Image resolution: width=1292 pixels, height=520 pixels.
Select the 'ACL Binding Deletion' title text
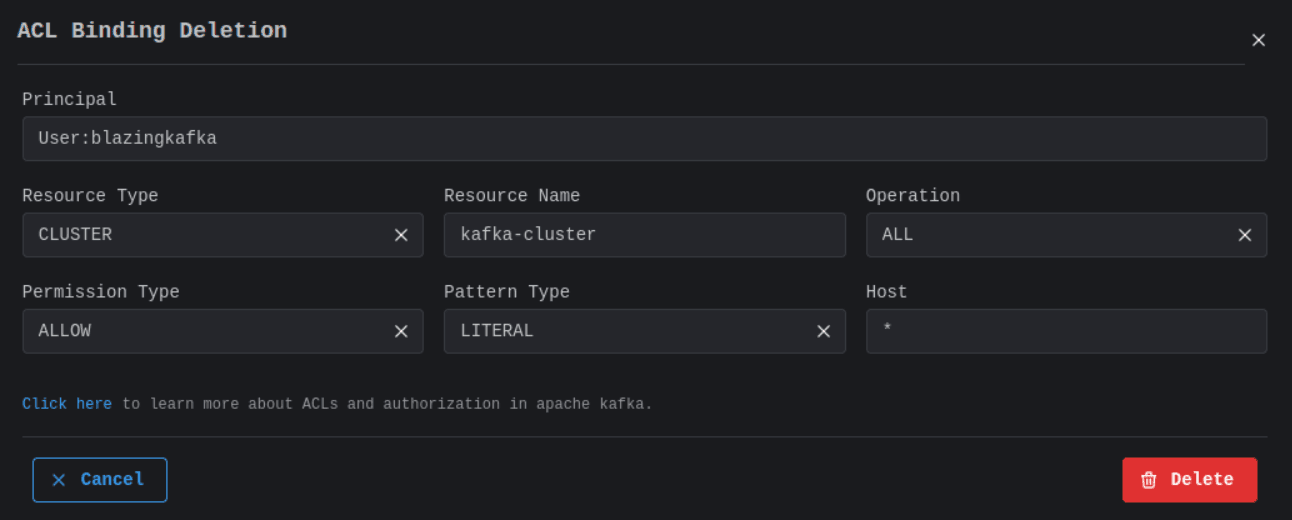click(152, 30)
